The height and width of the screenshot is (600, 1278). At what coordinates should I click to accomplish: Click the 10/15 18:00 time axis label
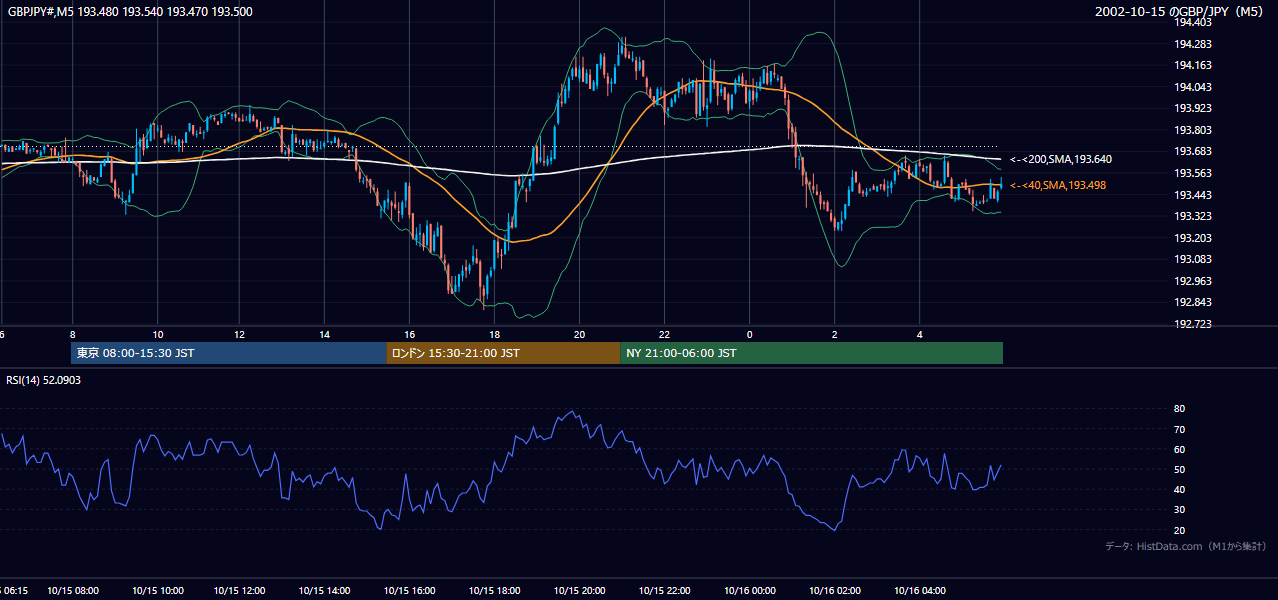(x=495, y=591)
